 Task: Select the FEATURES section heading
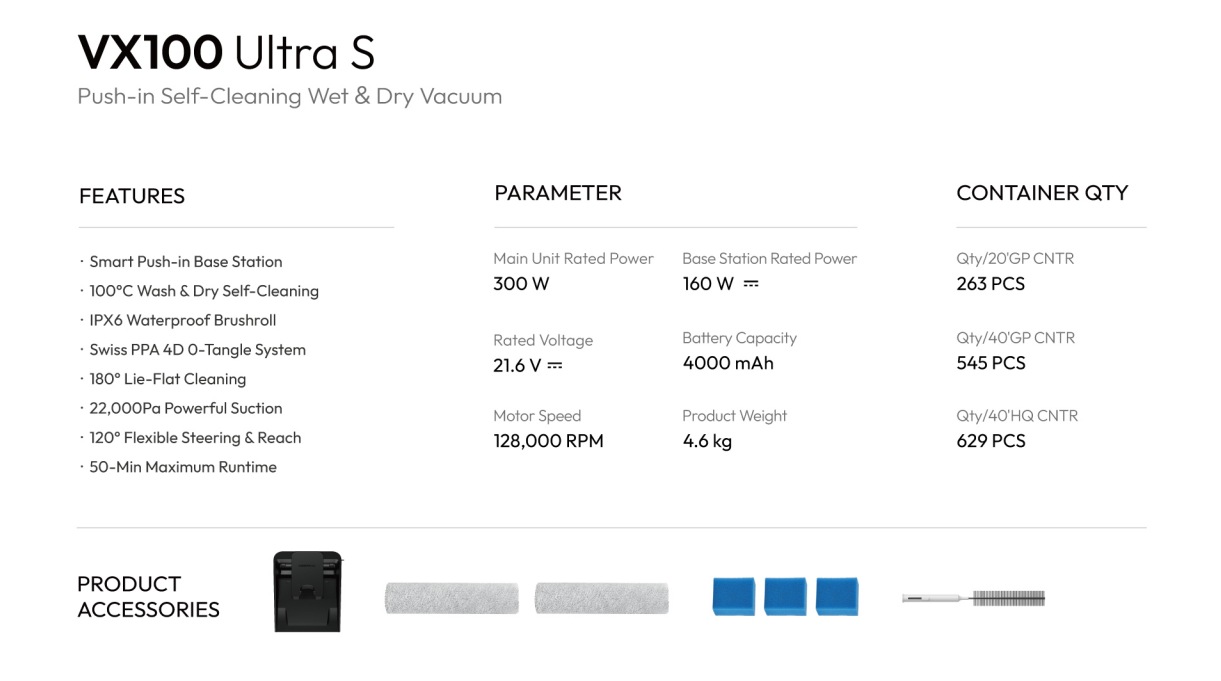click(x=132, y=196)
